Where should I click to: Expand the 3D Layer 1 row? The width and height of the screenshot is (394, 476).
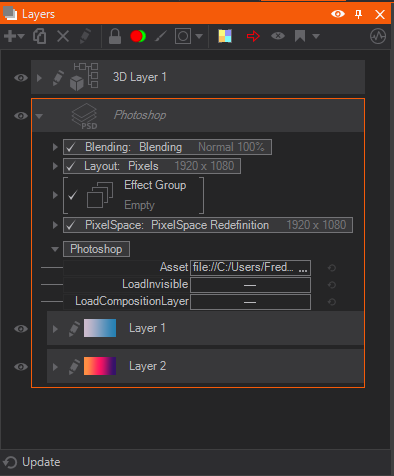[x=39, y=78]
